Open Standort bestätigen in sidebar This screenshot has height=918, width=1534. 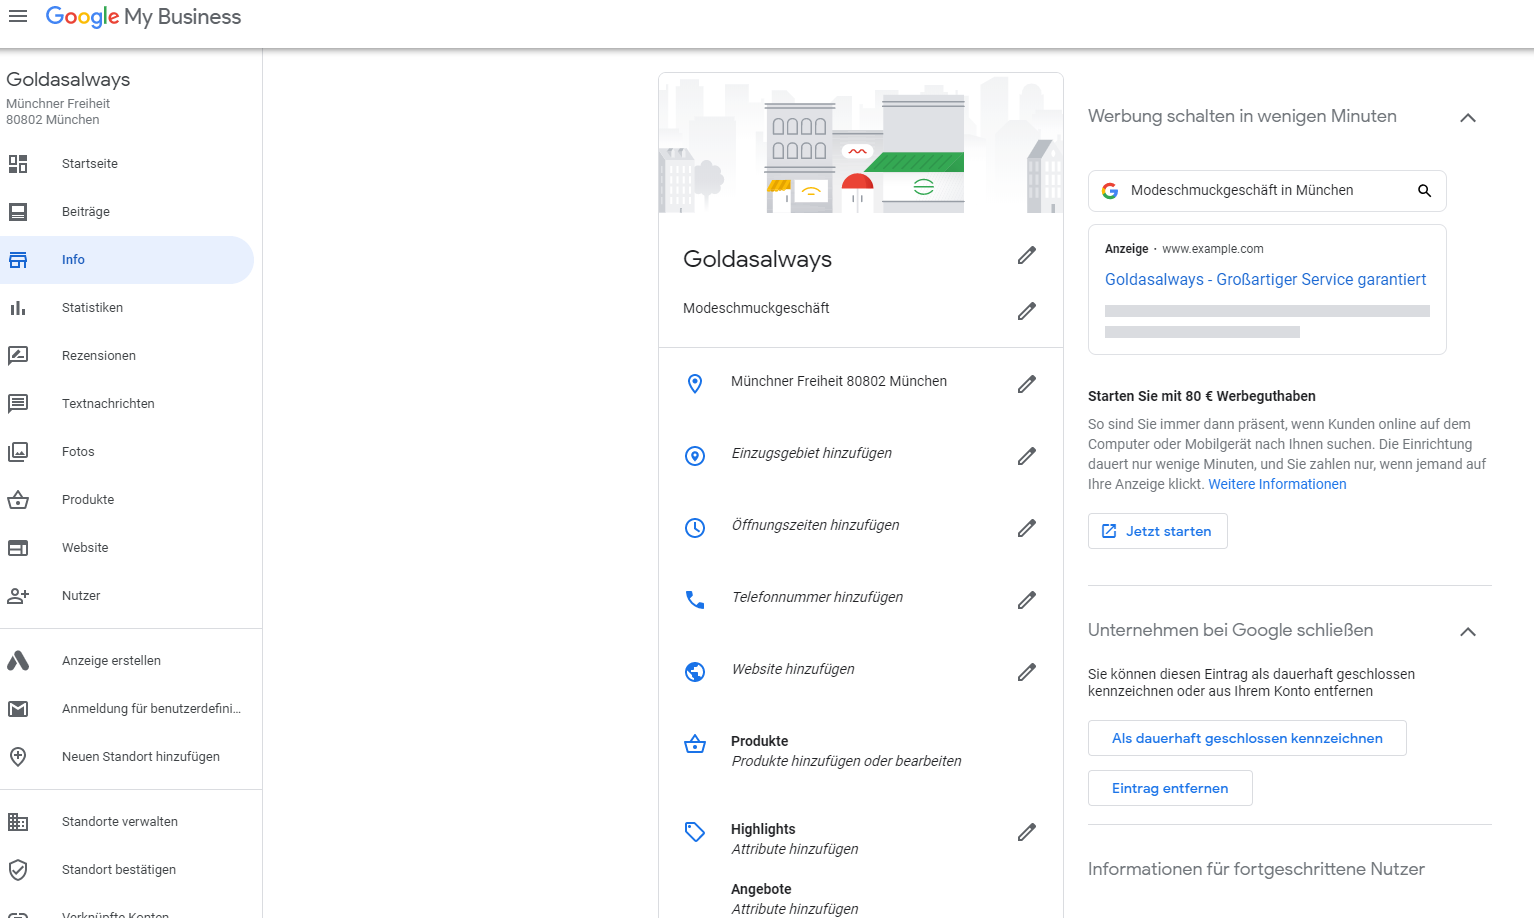click(127, 870)
